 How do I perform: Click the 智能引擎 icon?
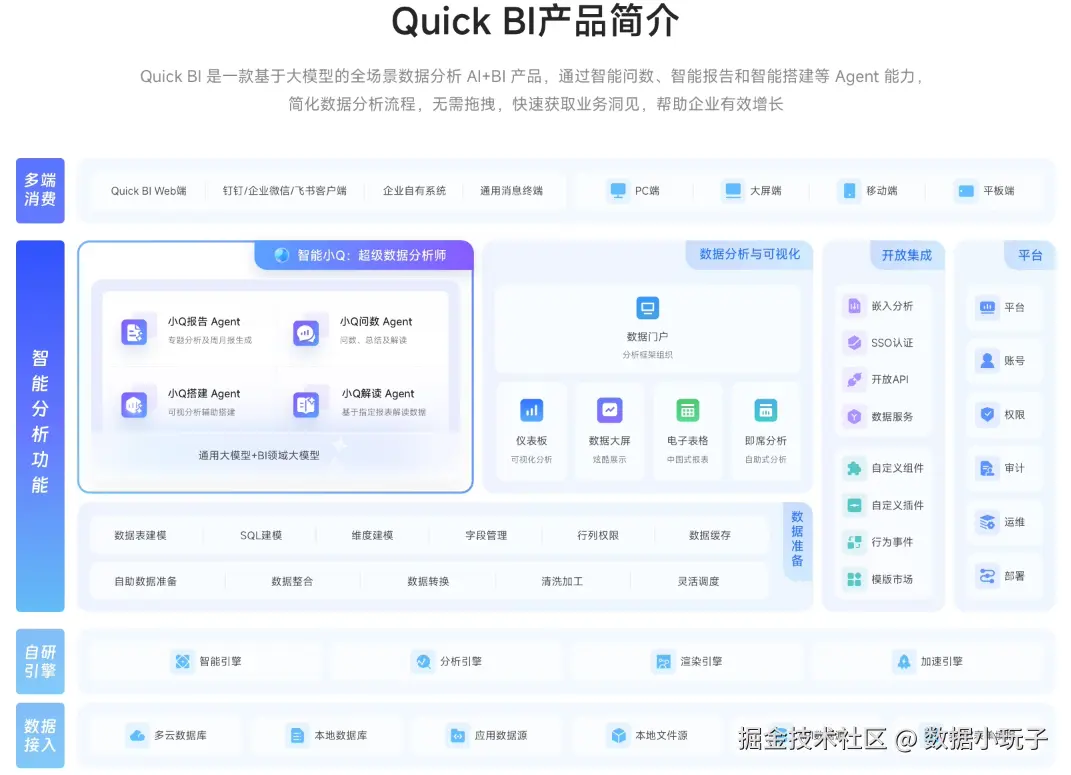coord(182,661)
